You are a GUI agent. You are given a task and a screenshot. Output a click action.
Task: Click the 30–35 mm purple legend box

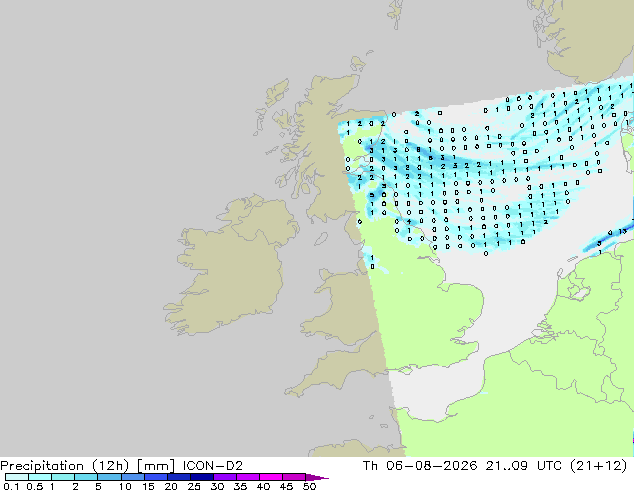225,477
